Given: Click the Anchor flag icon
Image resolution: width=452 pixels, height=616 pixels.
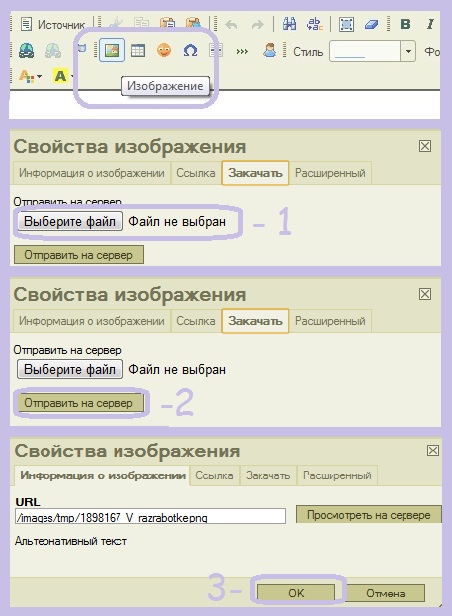Looking at the screenshot, I should pos(82,49).
